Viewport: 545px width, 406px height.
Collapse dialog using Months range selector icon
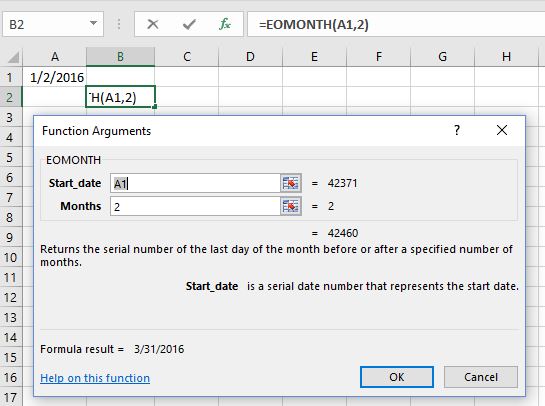[x=291, y=206]
